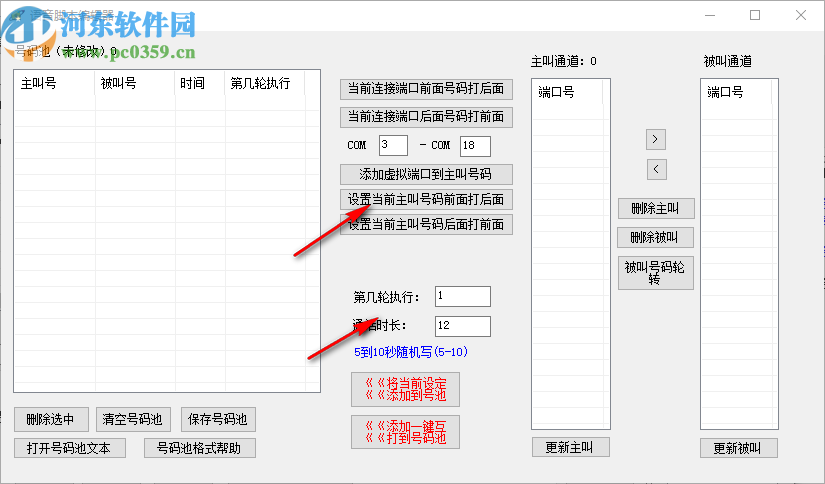This screenshot has height=484, width=825.
Task: Select 端口号 header in 主叫通道 list
Action: 568,93
